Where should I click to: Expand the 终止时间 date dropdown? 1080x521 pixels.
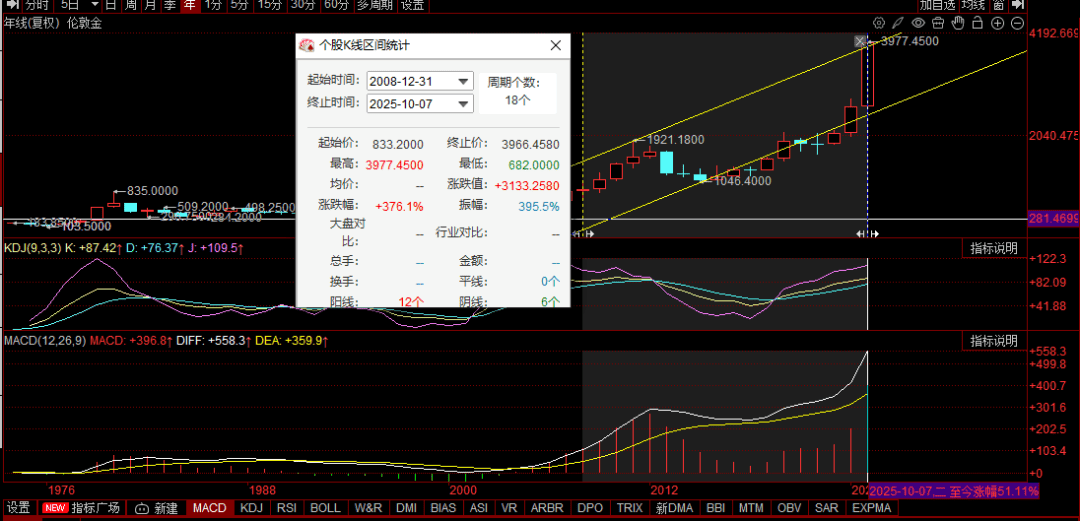pyautogui.click(x=463, y=104)
